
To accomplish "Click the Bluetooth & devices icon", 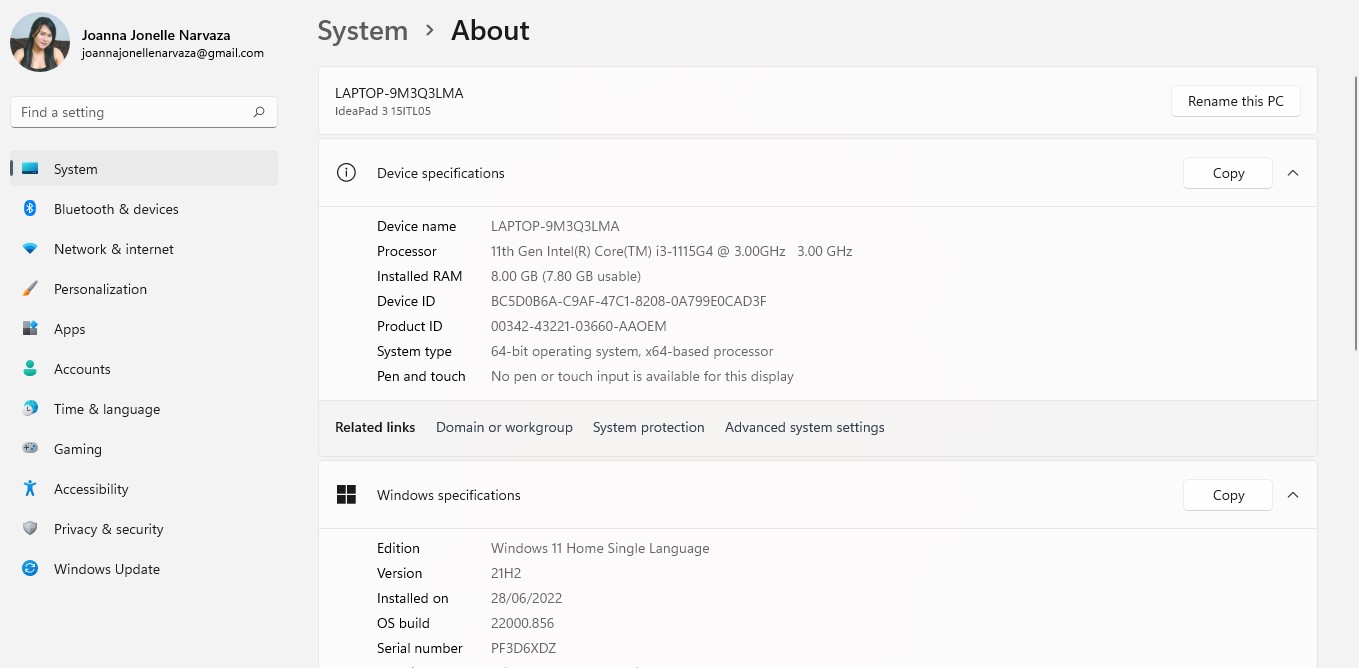I will (x=30, y=209).
